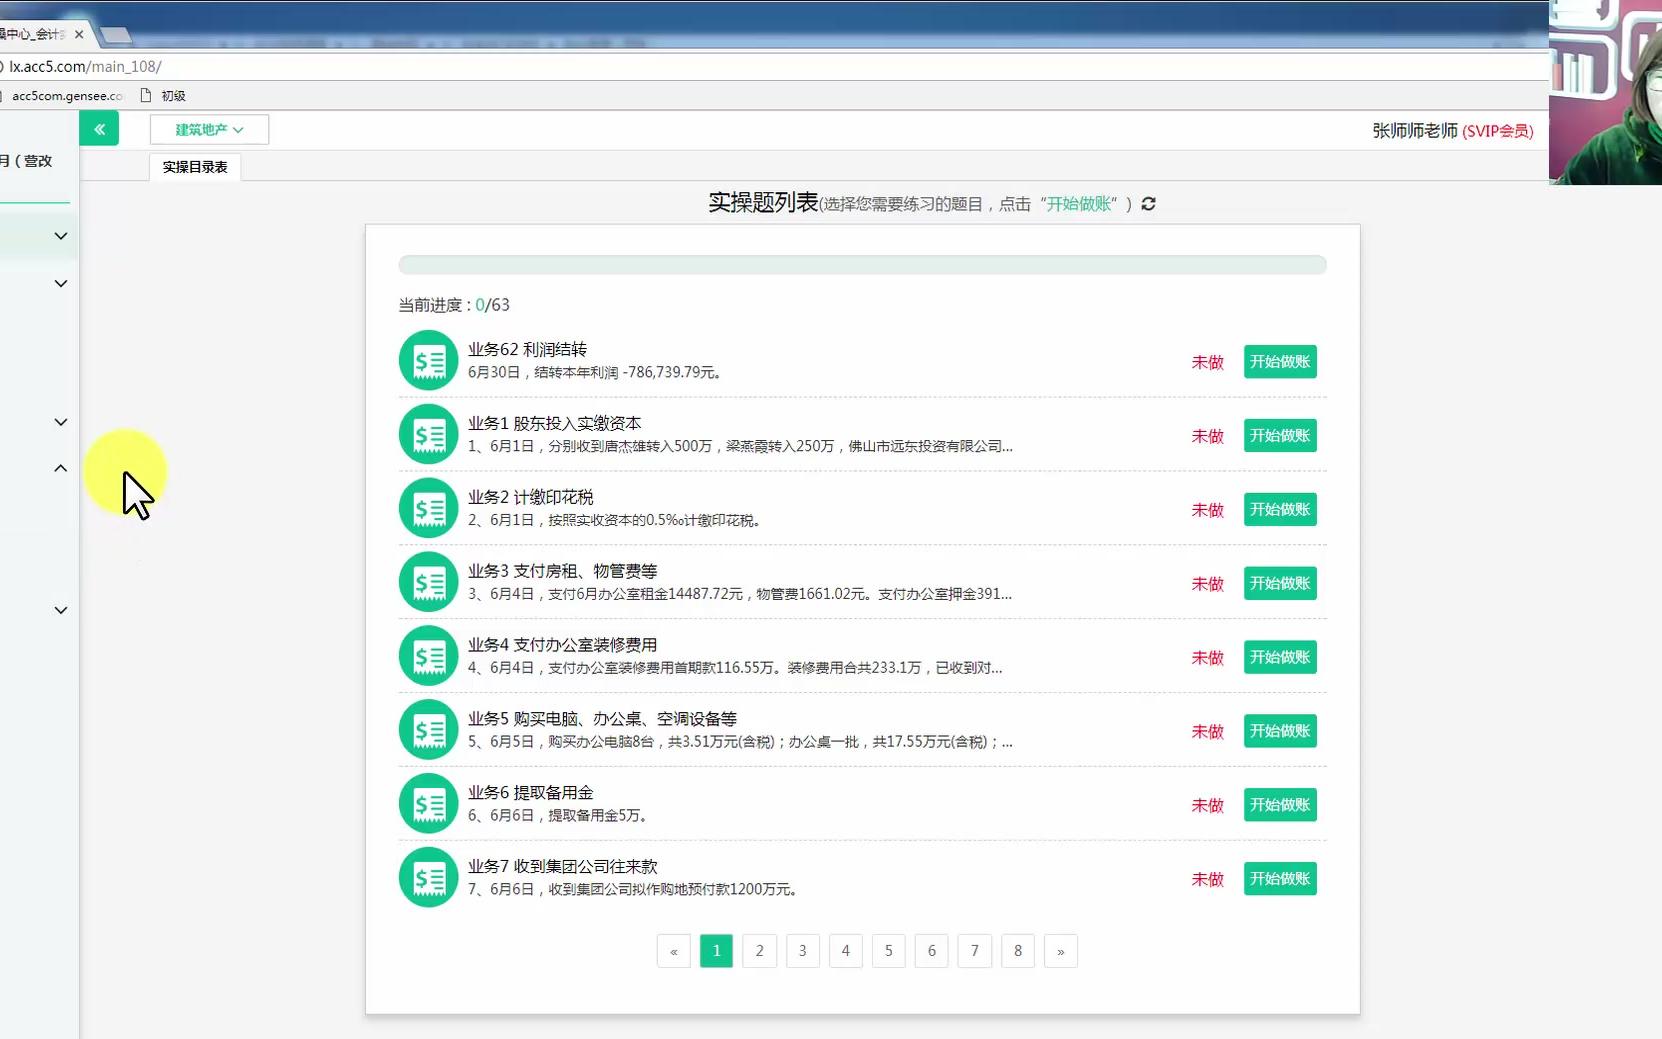The width and height of the screenshot is (1662, 1039).
Task: Expand the first sidebar chevron
Action: [x=60, y=236]
